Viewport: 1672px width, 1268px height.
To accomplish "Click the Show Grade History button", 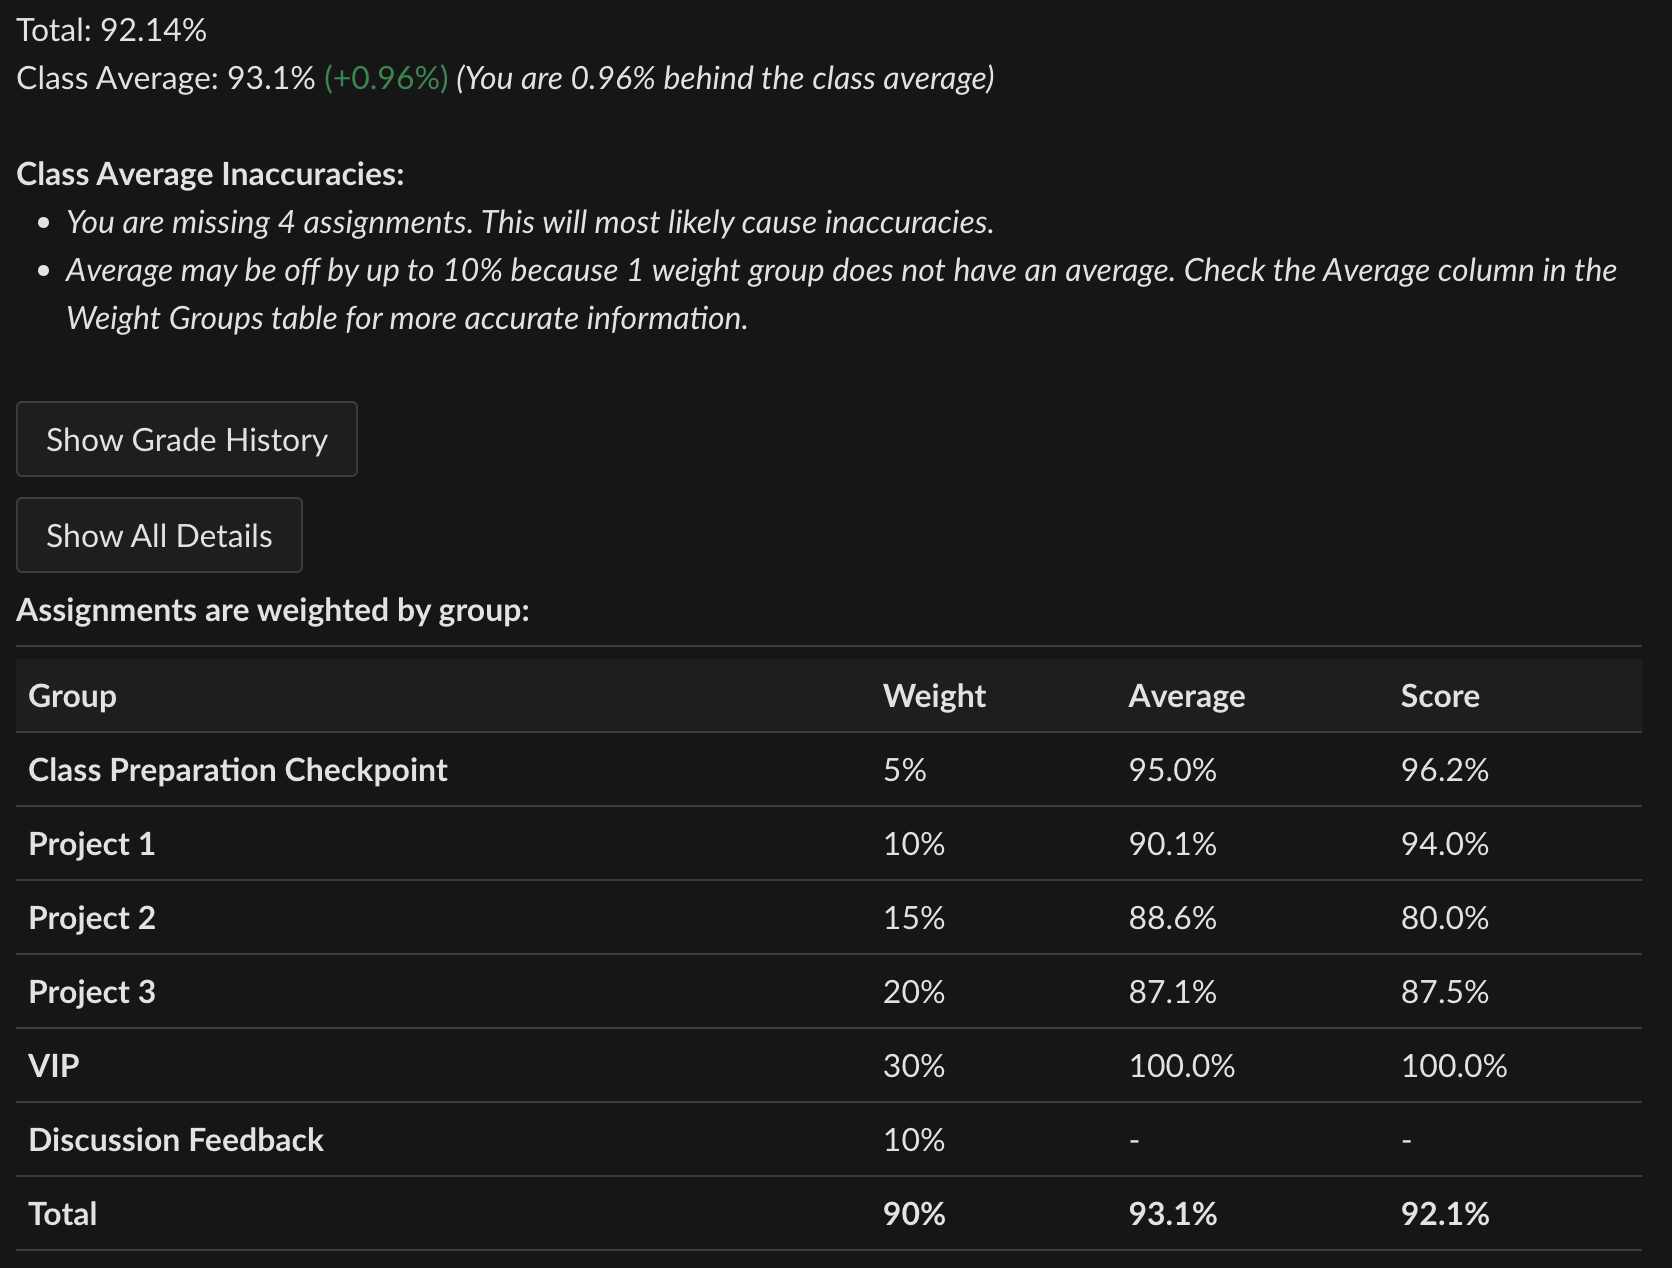I will (x=187, y=440).
